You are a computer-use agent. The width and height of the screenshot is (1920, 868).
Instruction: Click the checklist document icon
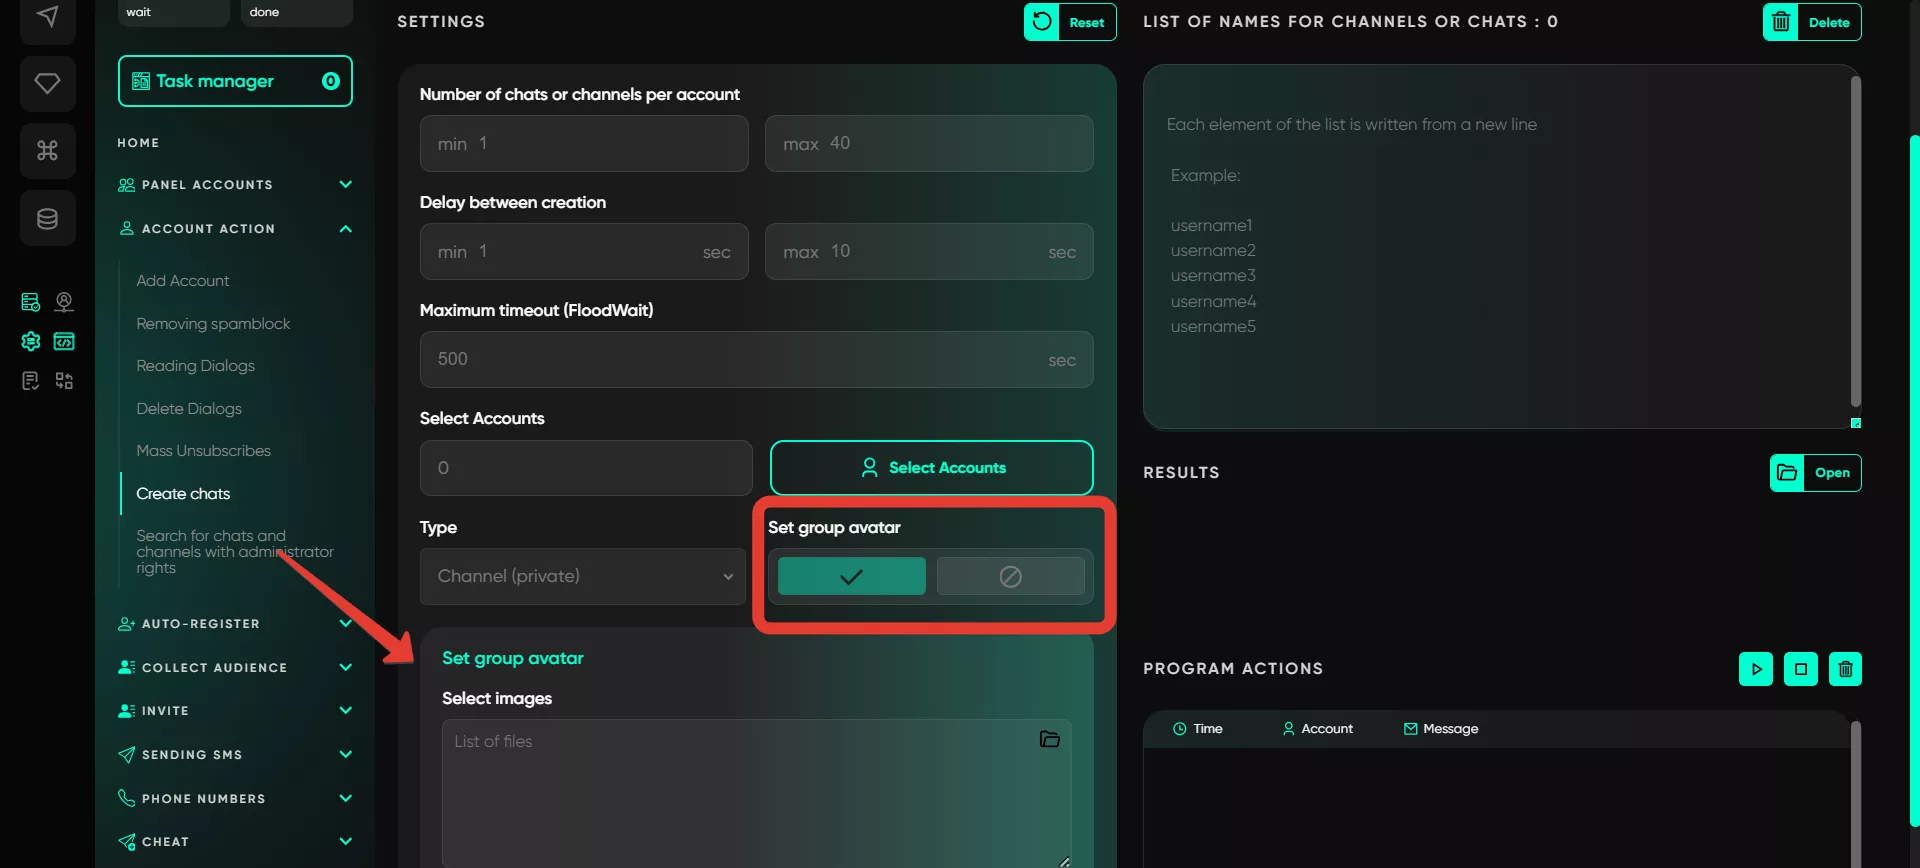31,381
